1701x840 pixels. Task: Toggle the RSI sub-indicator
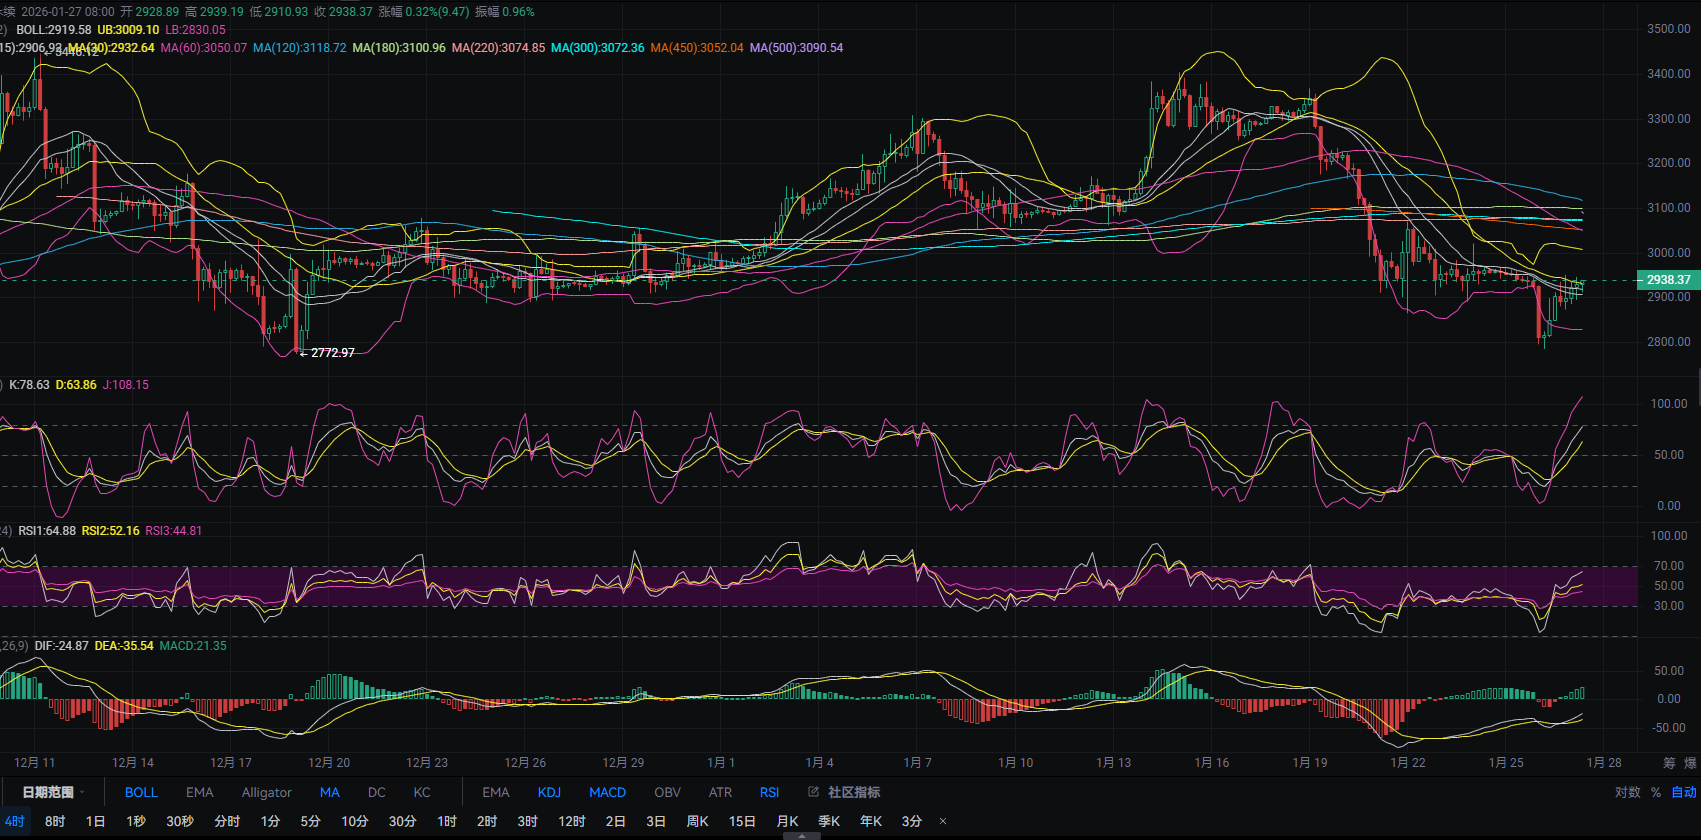[768, 792]
